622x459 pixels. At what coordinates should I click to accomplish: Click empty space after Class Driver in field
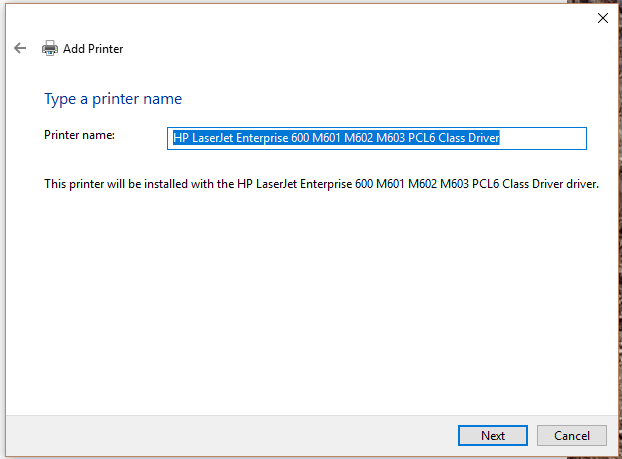[543, 138]
